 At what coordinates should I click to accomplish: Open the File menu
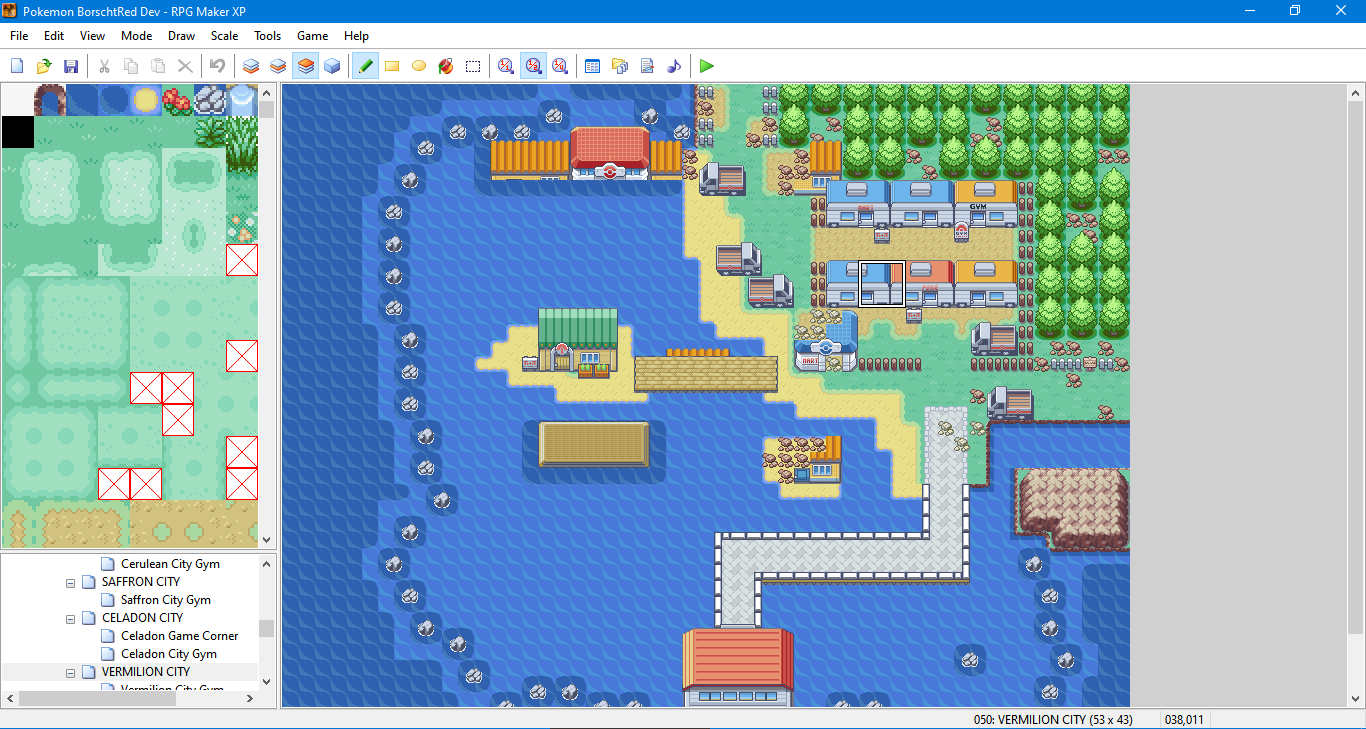pyautogui.click(x=19, y=35)
